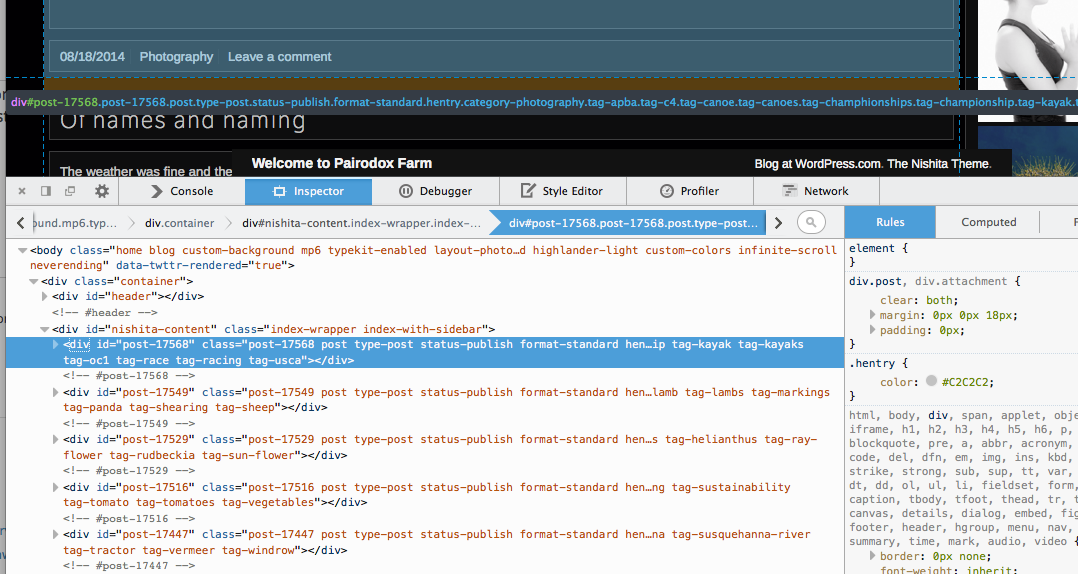Select the Computed styles tab
Viewport: 1078px width, 574px height.
tap(988, 222)
